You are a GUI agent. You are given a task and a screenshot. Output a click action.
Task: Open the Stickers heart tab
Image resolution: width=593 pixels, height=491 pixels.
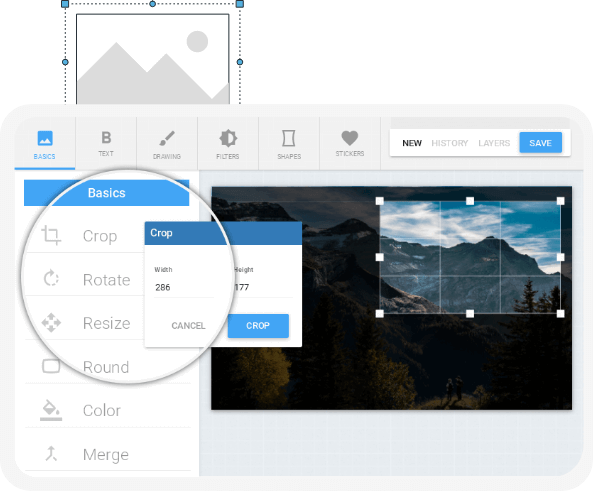[350, 144]
